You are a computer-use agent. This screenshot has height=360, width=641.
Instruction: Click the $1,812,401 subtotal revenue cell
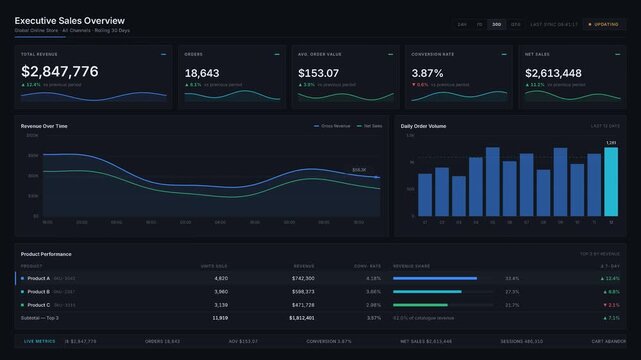[302, 318]
